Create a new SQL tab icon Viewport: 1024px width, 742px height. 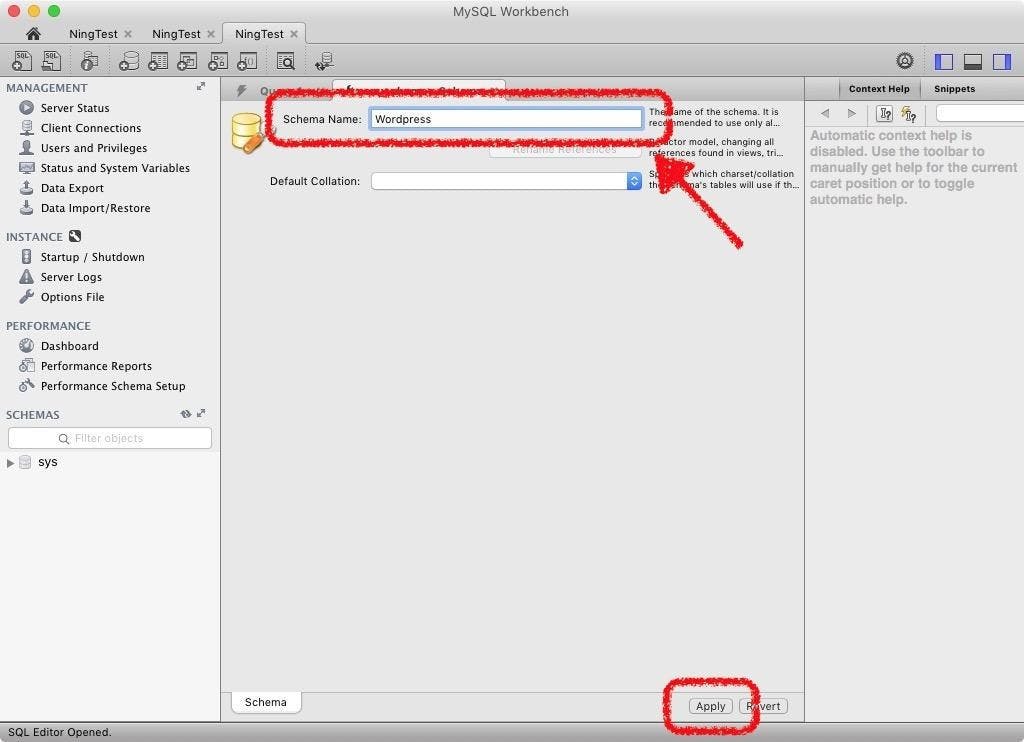(x=22, y=61)
